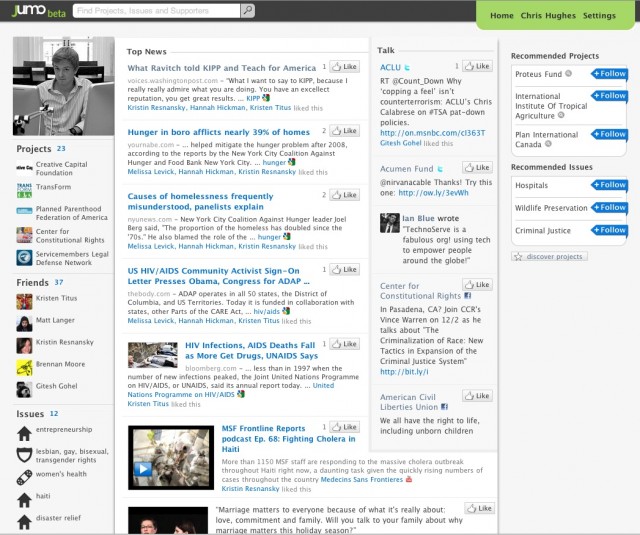Follow the Criminal Justice issue

pyautogui.click(x=609, y=230)
